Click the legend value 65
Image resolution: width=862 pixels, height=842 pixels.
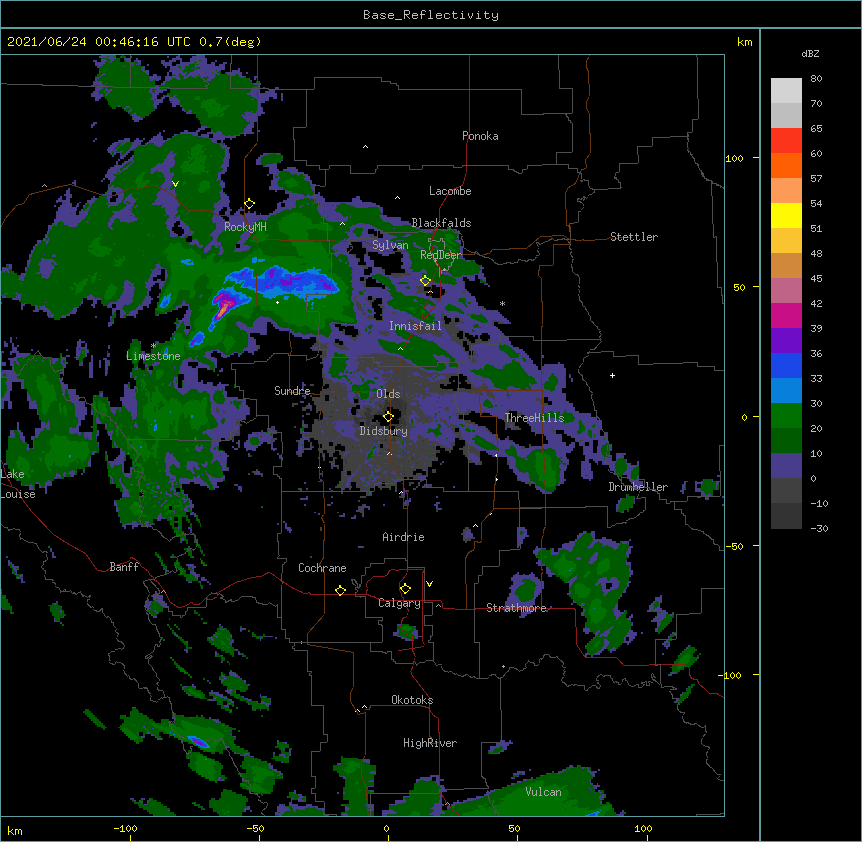(x=816, y=129)
